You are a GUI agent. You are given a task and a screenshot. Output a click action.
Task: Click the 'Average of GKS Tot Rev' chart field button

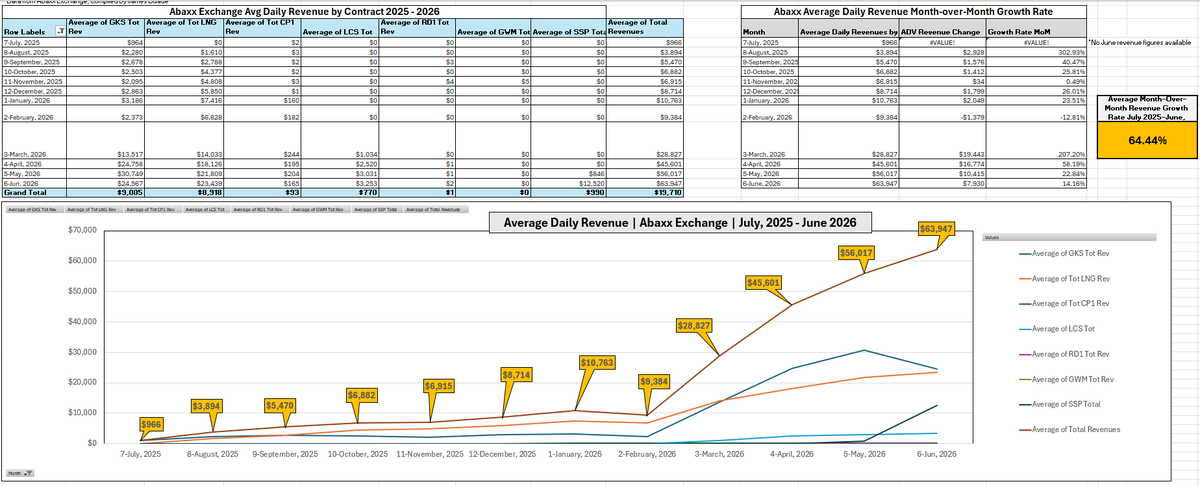pos(33,210)
